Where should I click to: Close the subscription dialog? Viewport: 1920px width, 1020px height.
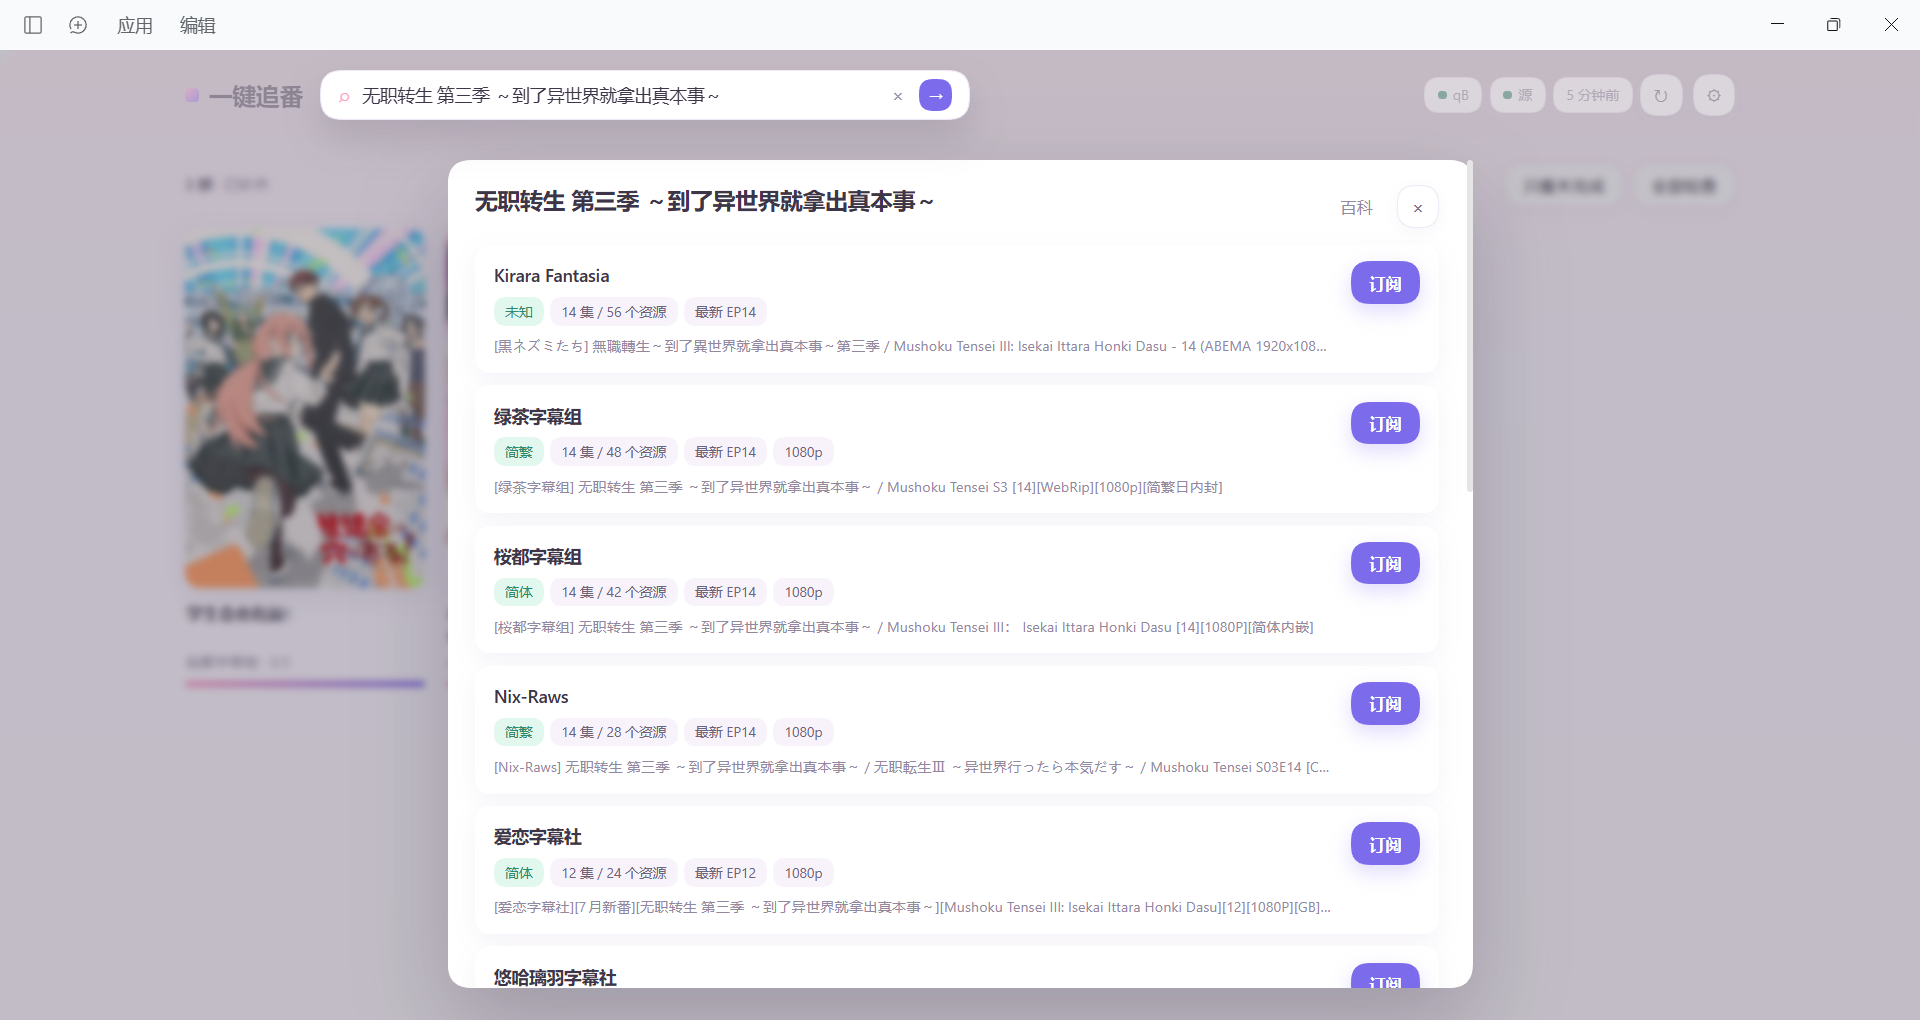(1418, 207)
